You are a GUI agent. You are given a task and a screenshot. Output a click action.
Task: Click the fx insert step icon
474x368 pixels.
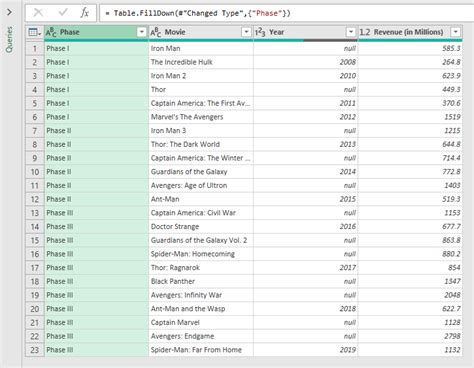(x=85, y=13)
